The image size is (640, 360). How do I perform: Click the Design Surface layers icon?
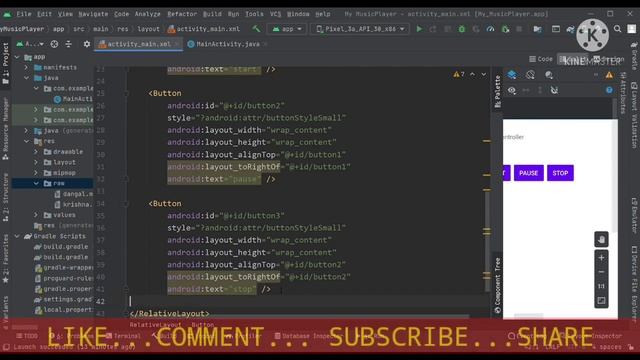click(x=512, y=75)
